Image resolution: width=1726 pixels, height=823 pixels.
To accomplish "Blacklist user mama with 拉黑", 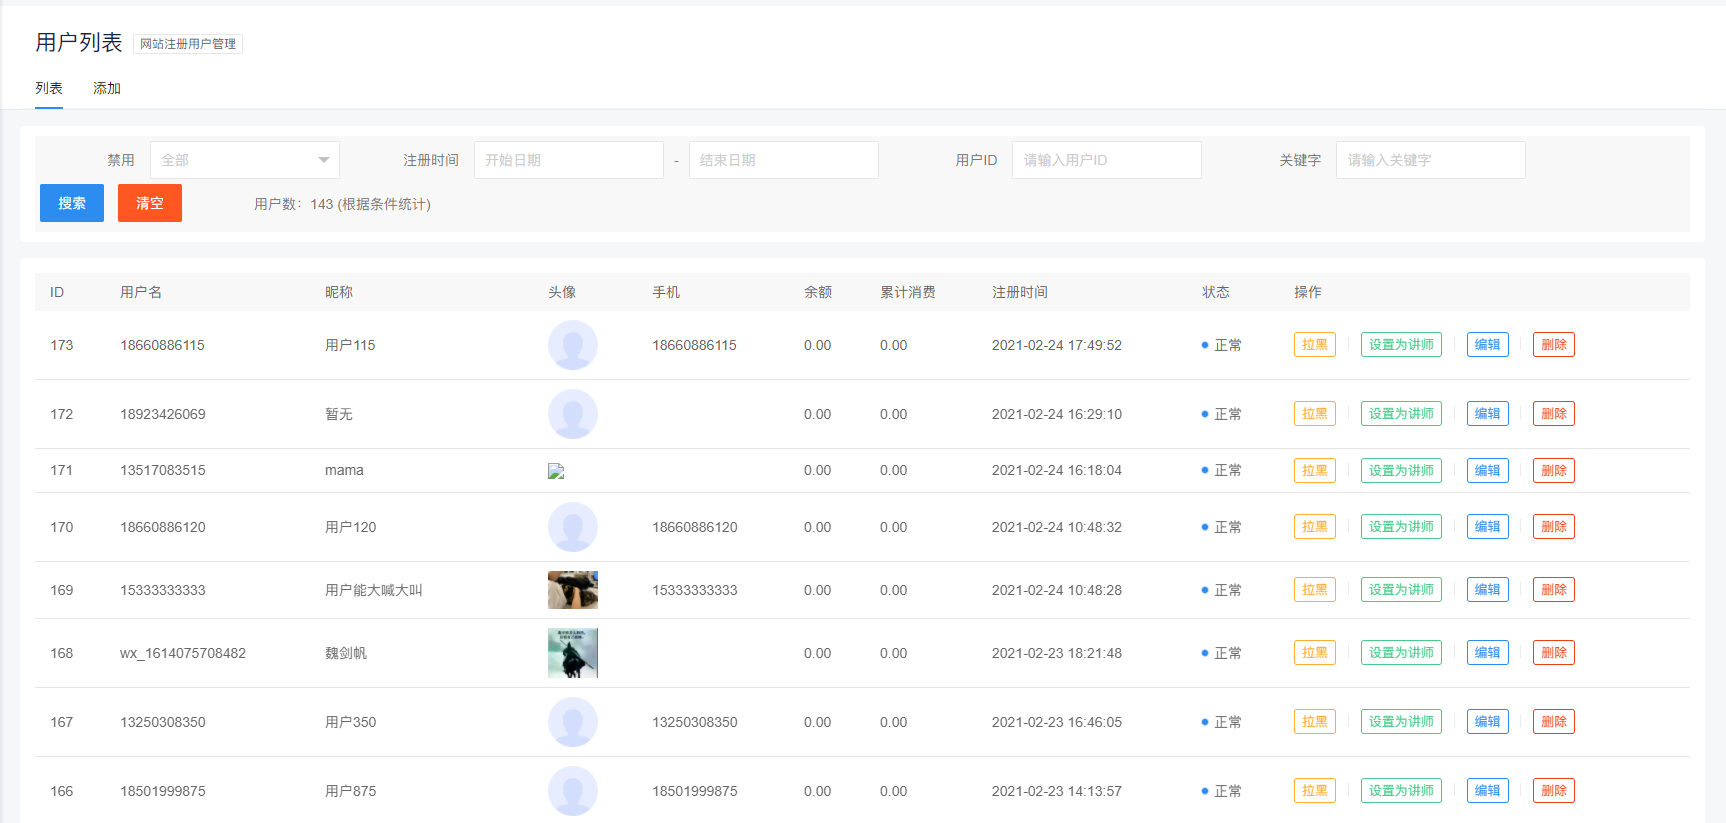I will tap(1315, 471).
